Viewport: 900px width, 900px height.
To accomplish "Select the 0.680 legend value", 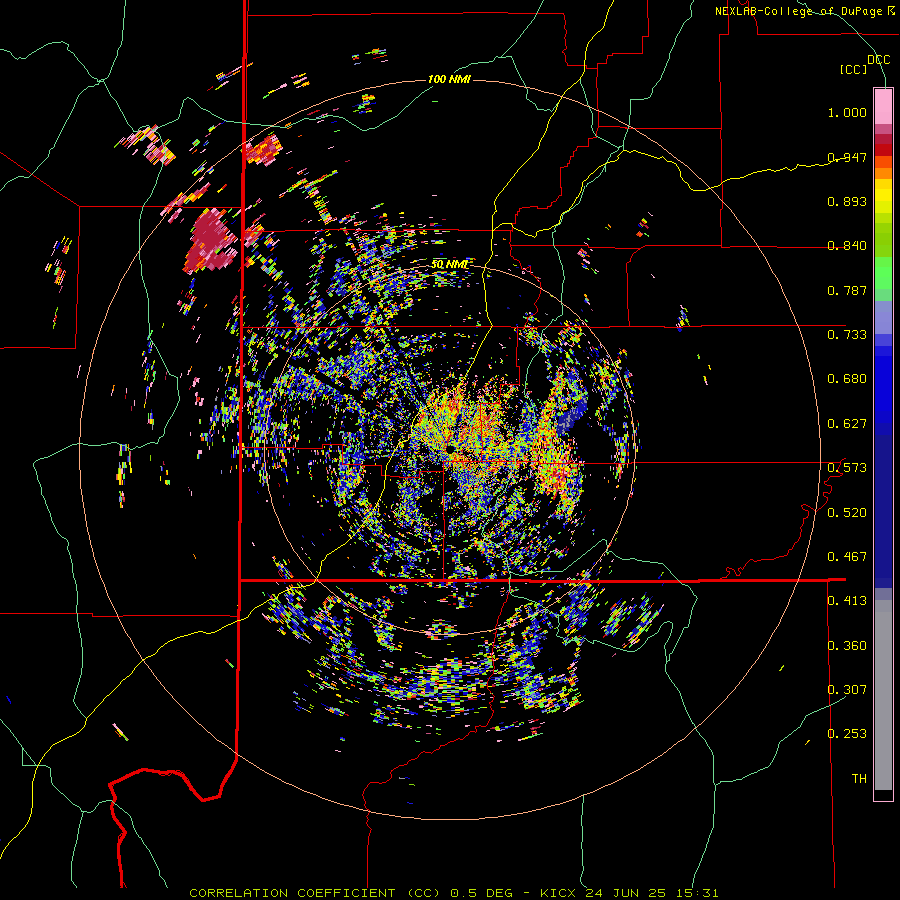I will [x=847, y=379].
